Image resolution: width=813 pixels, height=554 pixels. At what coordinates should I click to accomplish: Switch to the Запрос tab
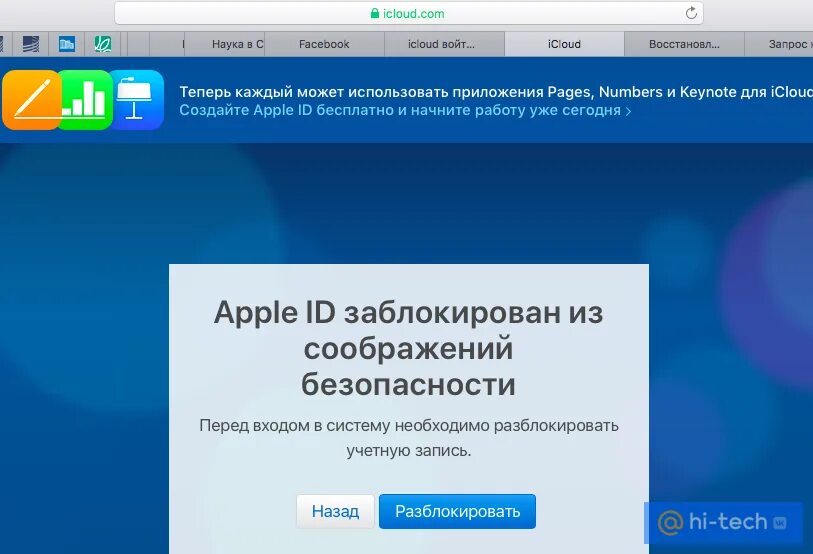(x=779, y=44)
